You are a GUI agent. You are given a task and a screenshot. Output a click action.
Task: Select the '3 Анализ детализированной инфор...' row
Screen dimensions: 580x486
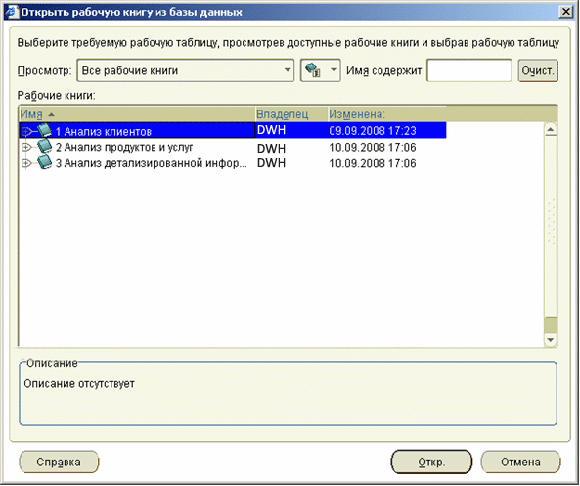(x=233, y=163)
